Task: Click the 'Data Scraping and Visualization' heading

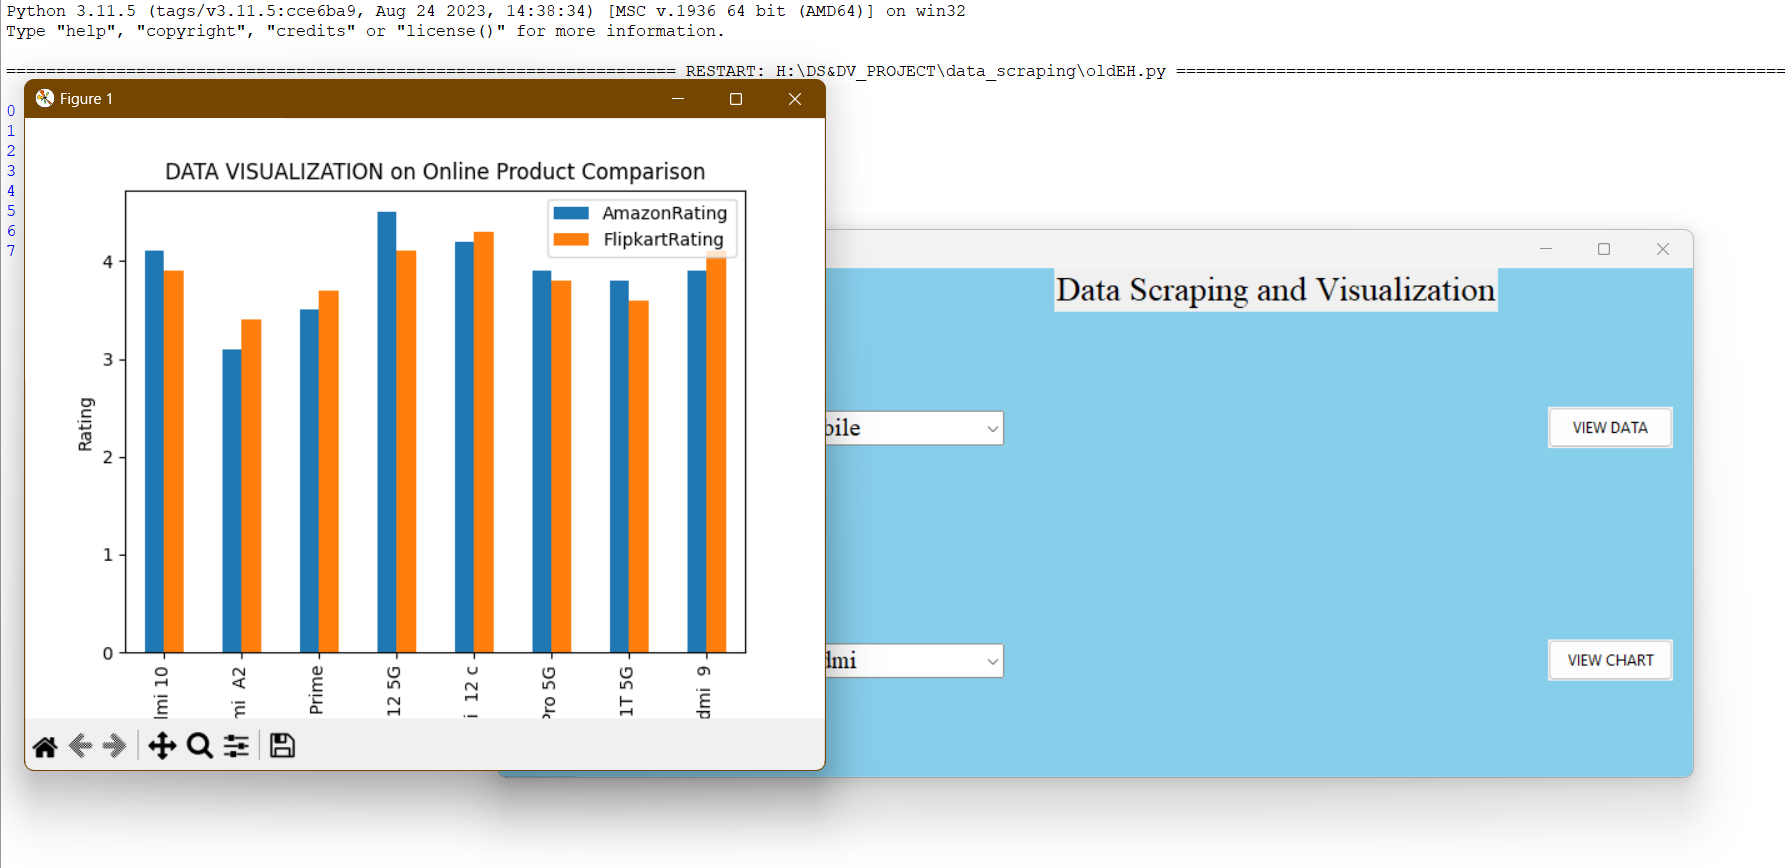Action: coord(1275,290)
